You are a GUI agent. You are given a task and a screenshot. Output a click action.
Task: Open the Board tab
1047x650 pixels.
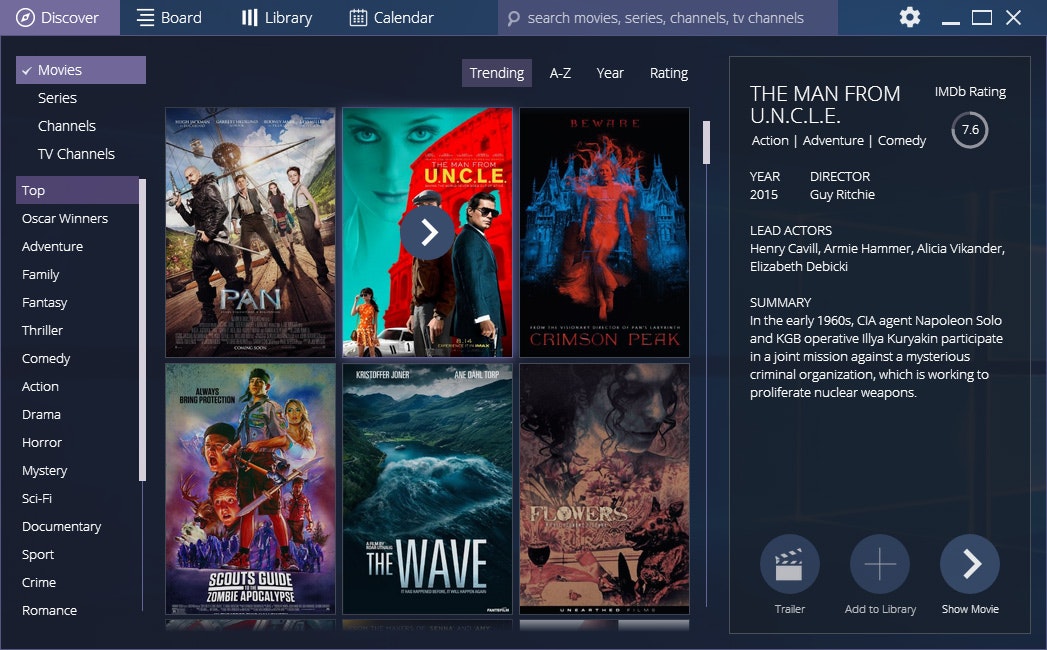pos(169,17)
